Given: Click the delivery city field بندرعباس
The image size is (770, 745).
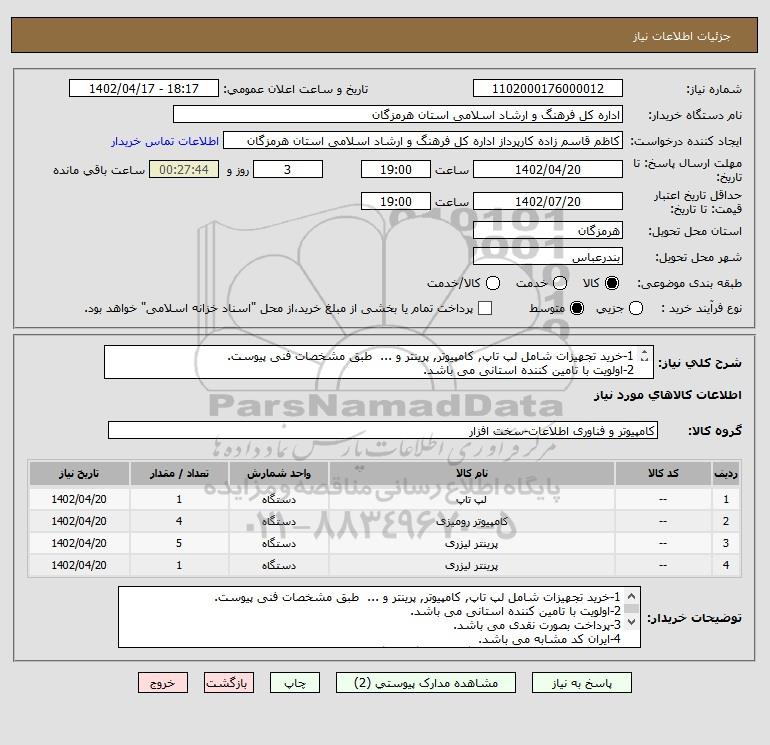Looking at the screenshot, I should coord(548,257).
